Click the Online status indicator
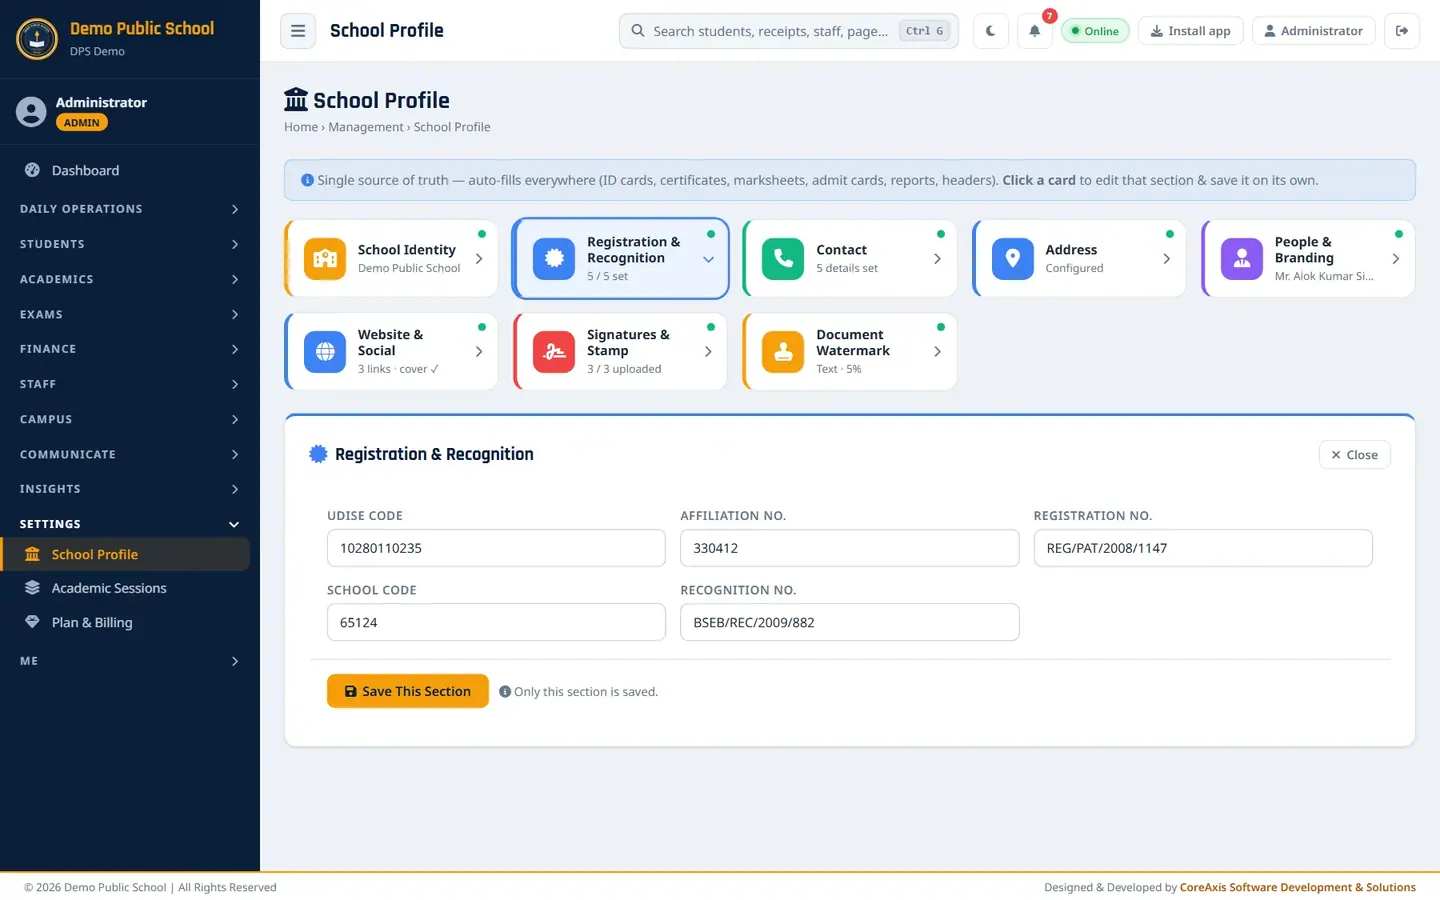 pyautogui.click(x=1095, y=31)
